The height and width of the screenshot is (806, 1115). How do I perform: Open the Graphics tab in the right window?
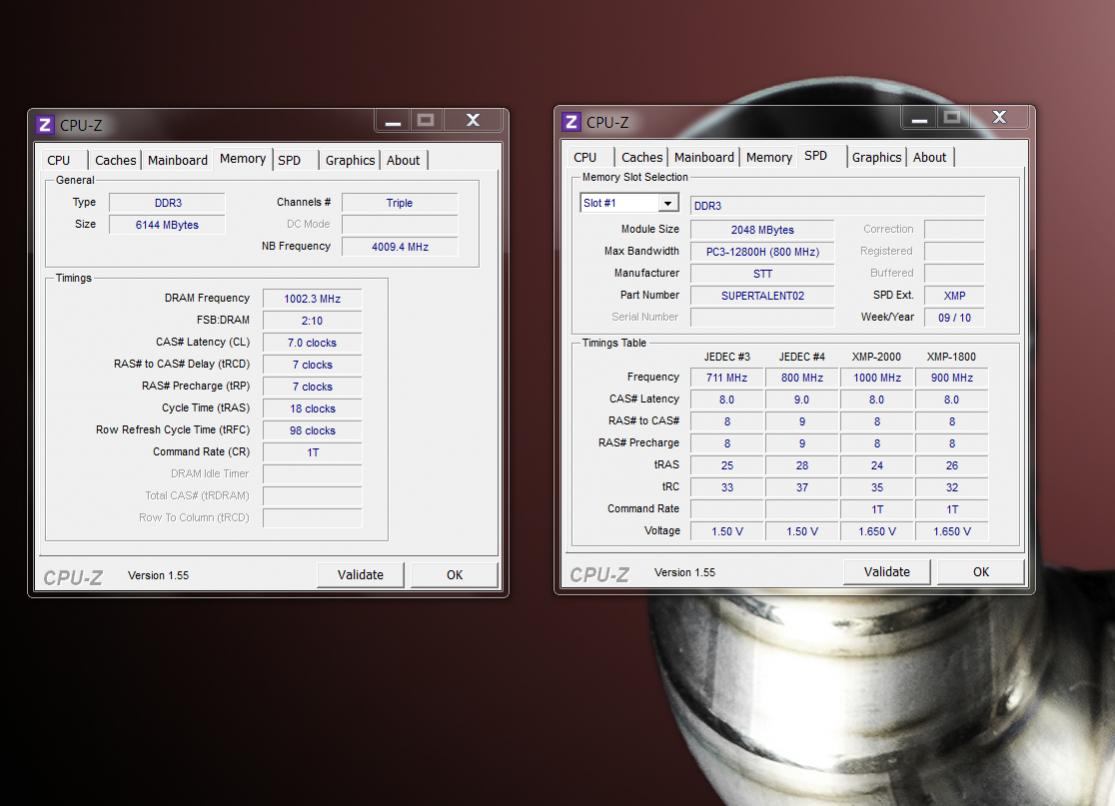tap(876, 157)
